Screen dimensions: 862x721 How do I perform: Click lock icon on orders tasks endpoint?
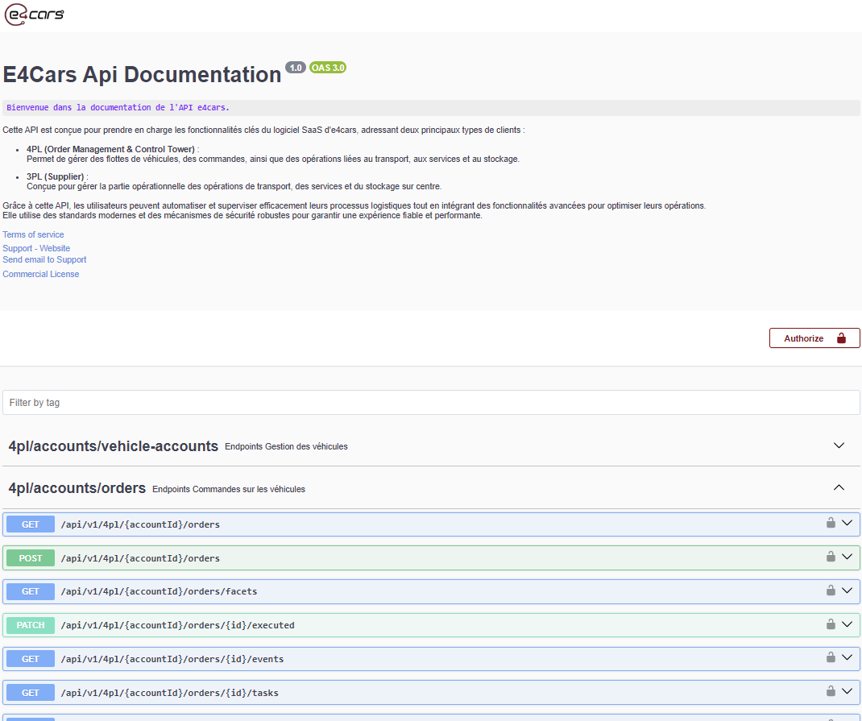830,691
